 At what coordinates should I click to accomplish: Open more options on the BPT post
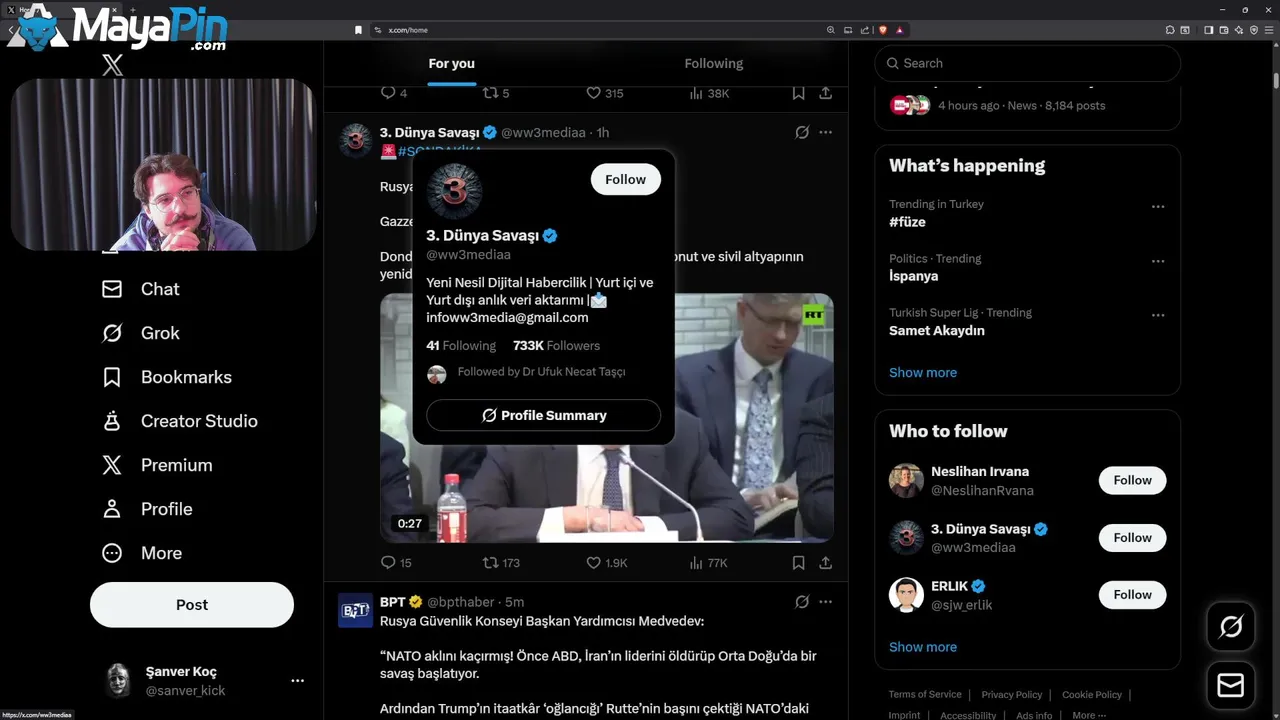(826, 602)
